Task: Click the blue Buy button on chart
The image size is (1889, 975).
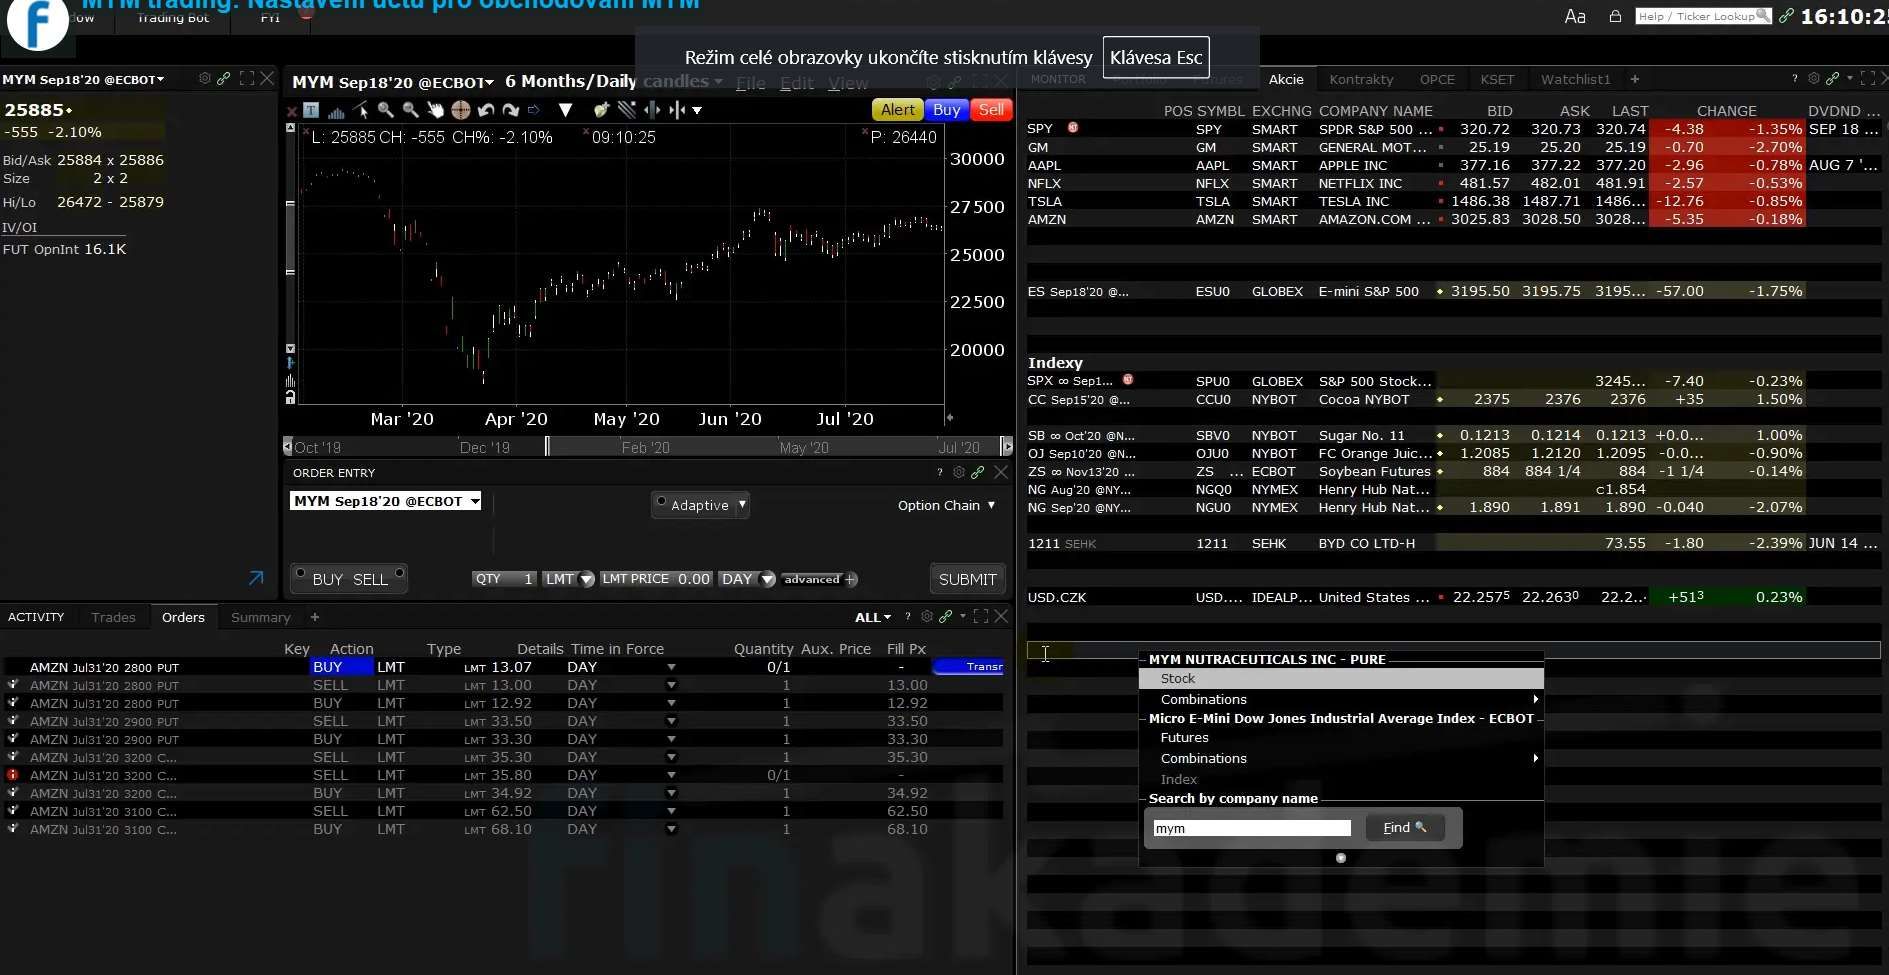Action: point(946,110)
